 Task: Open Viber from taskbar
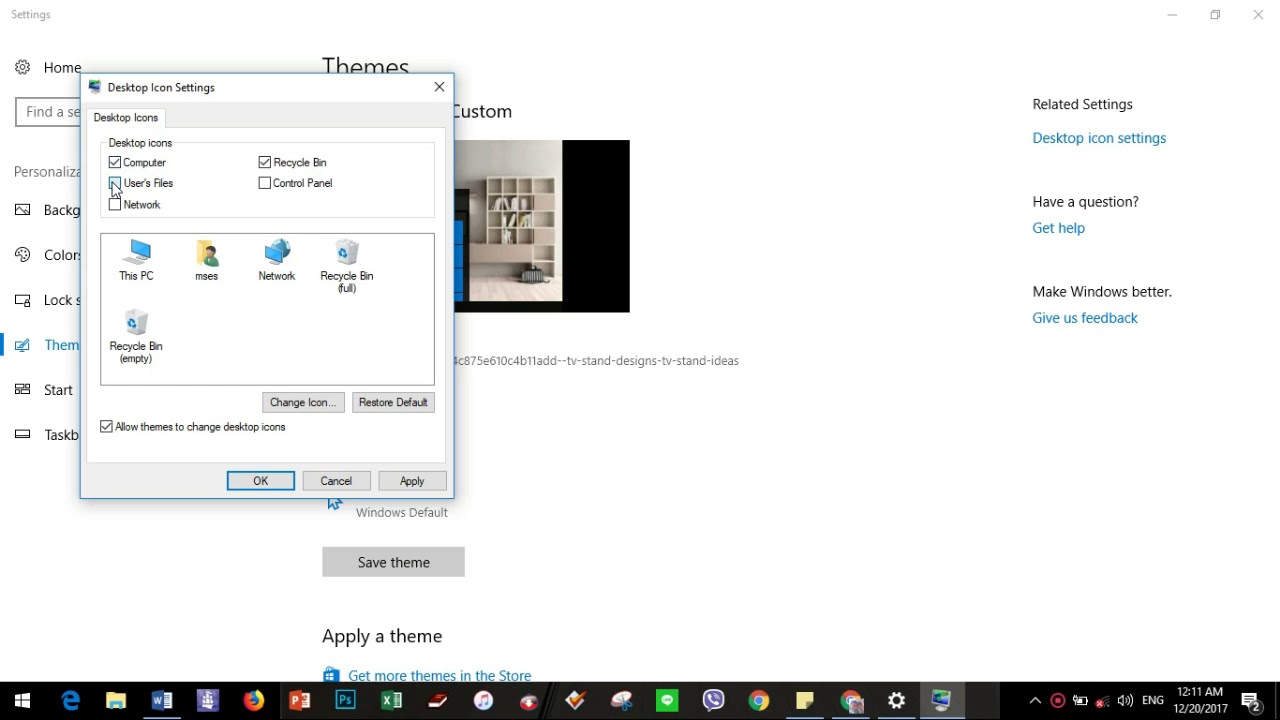713,701
